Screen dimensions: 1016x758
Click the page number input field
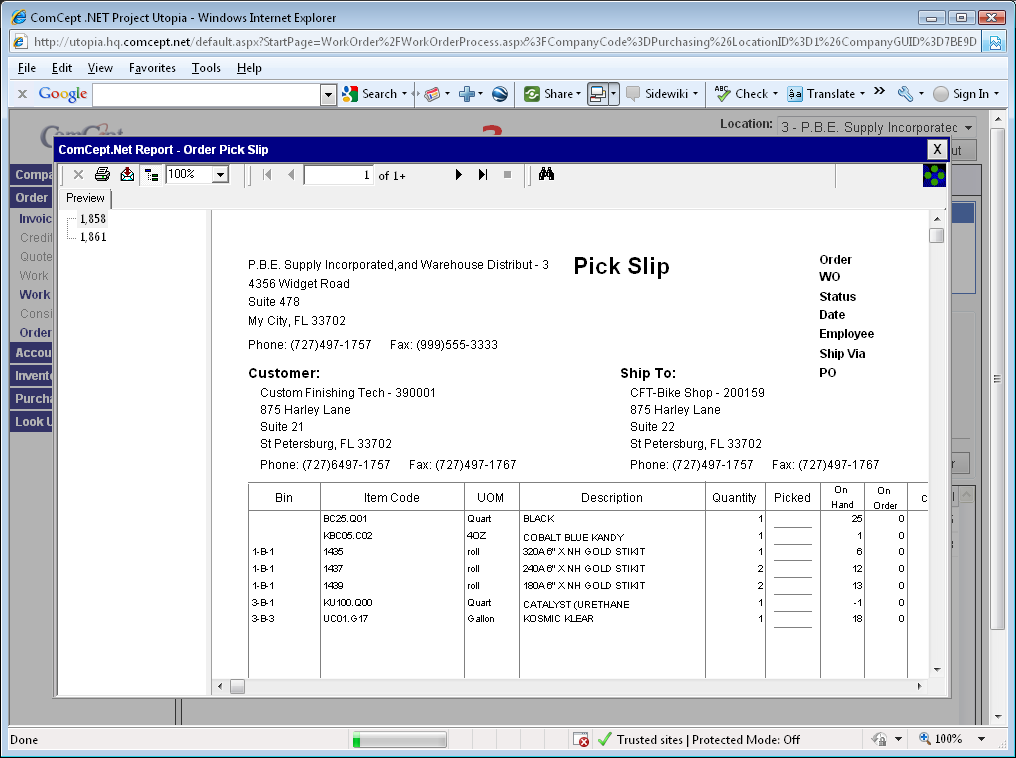point(338,175)
